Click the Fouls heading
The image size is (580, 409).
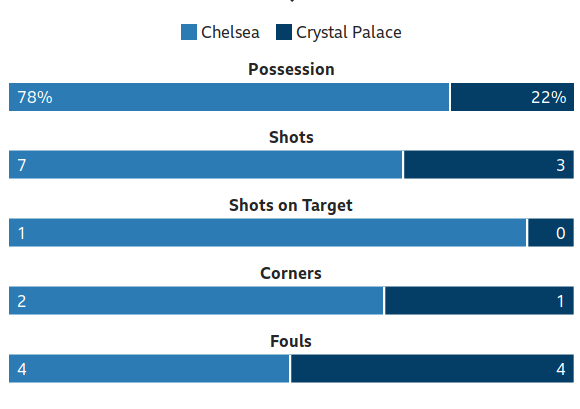point(291,341)
